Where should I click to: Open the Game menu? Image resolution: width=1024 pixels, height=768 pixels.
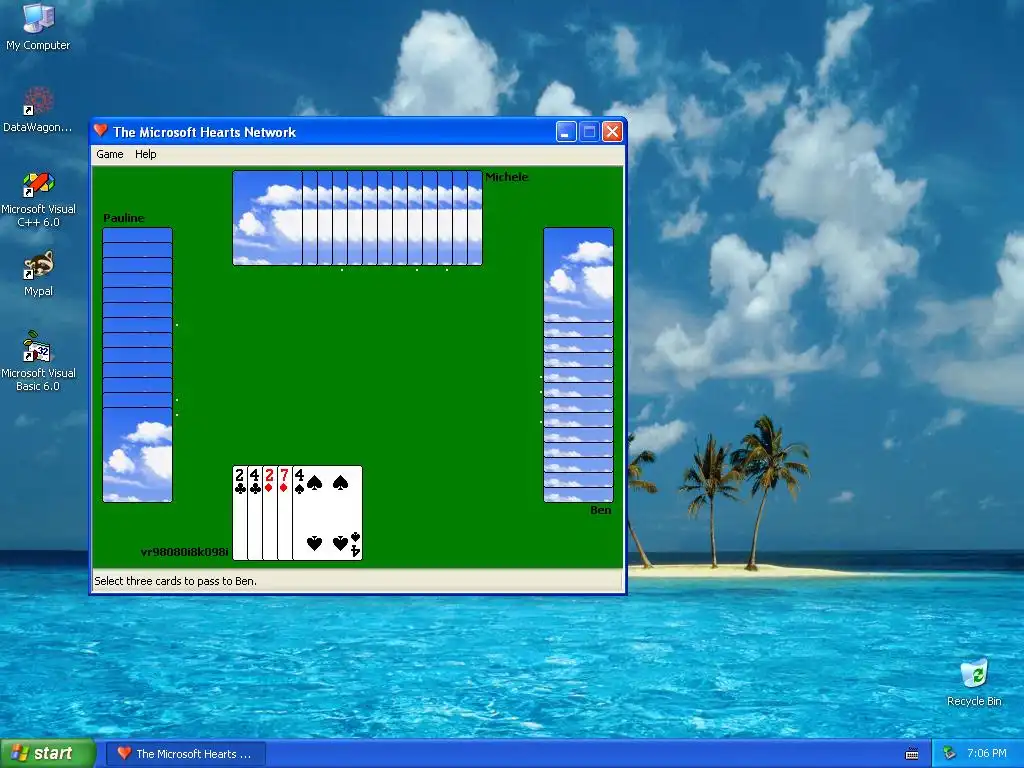click(x=110, y=154)
